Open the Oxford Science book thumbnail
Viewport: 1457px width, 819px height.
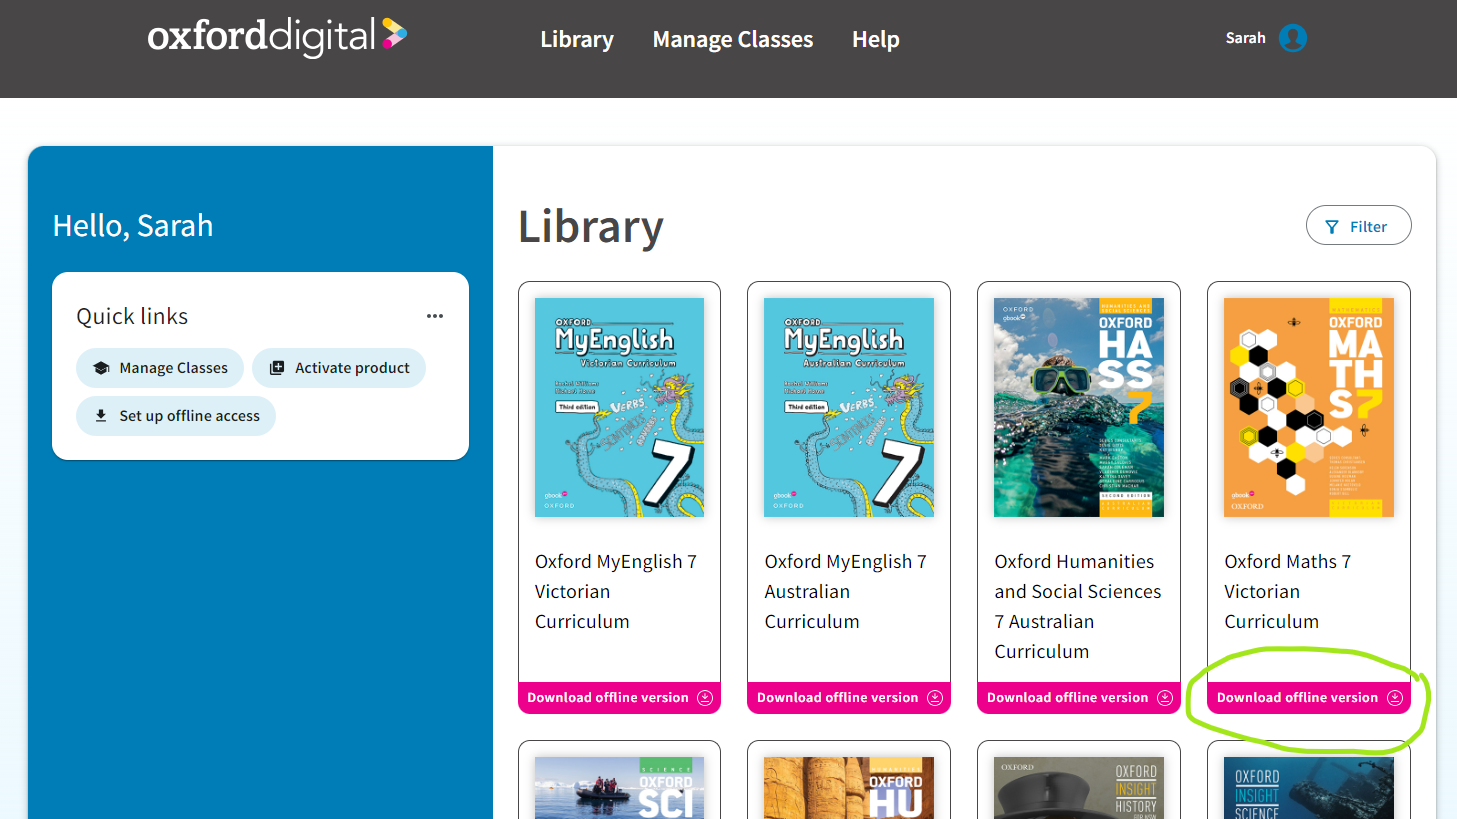[x=619, y=788]
